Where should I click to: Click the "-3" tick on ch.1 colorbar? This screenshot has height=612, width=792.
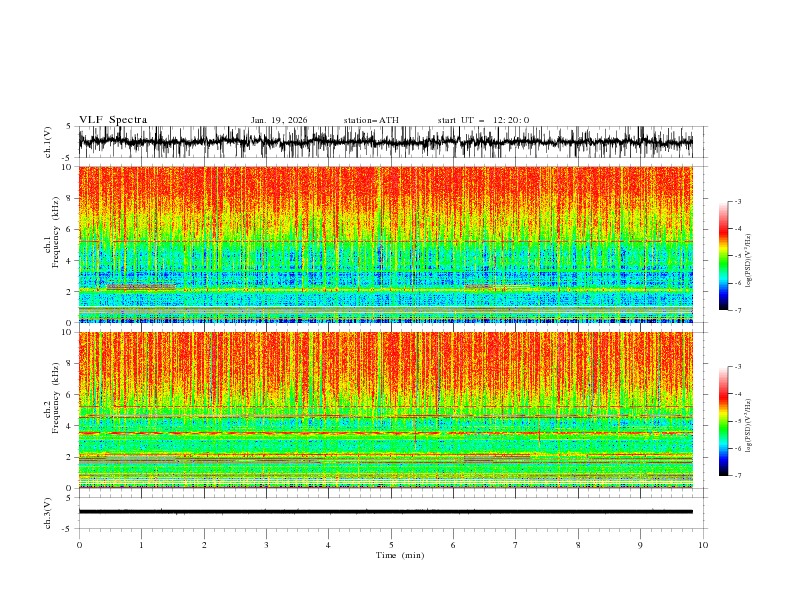737,201
